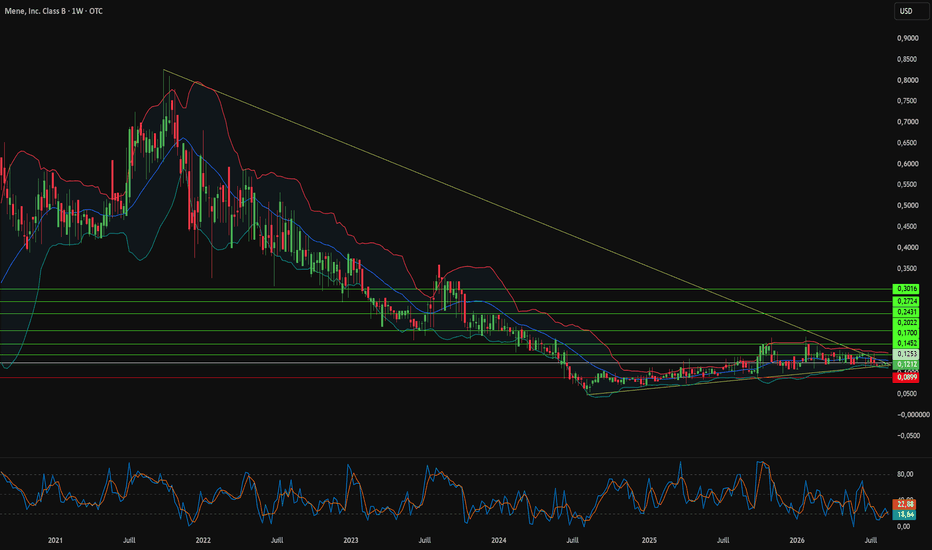932x550 pixels.
Task: Select the green 0,3016 price level label
Action: (x=906, y=289)
